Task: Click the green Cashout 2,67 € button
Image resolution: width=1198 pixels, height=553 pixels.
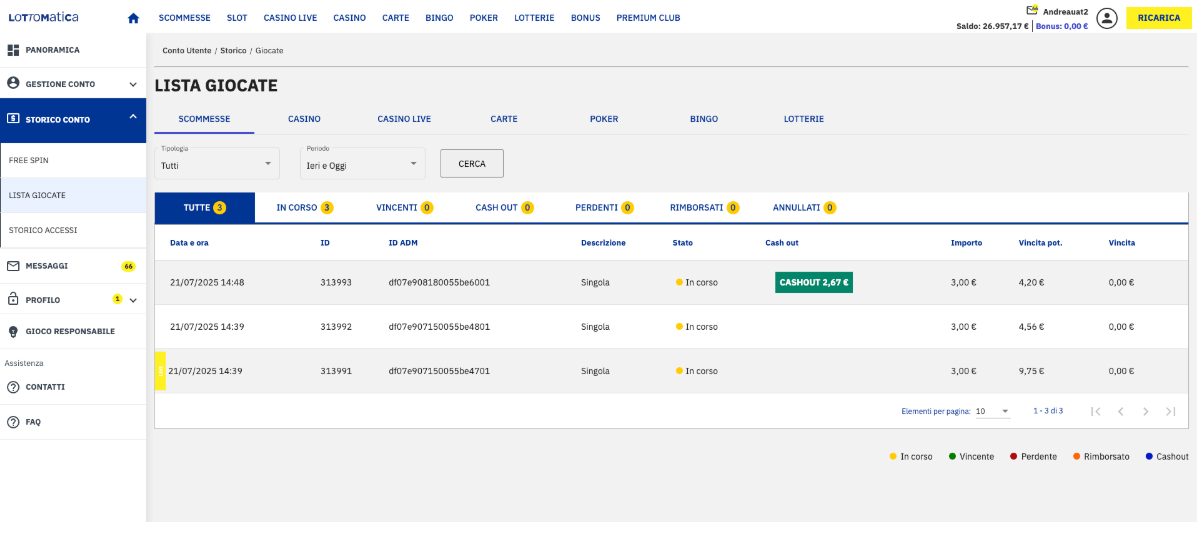Action: [x=813, y=283]
